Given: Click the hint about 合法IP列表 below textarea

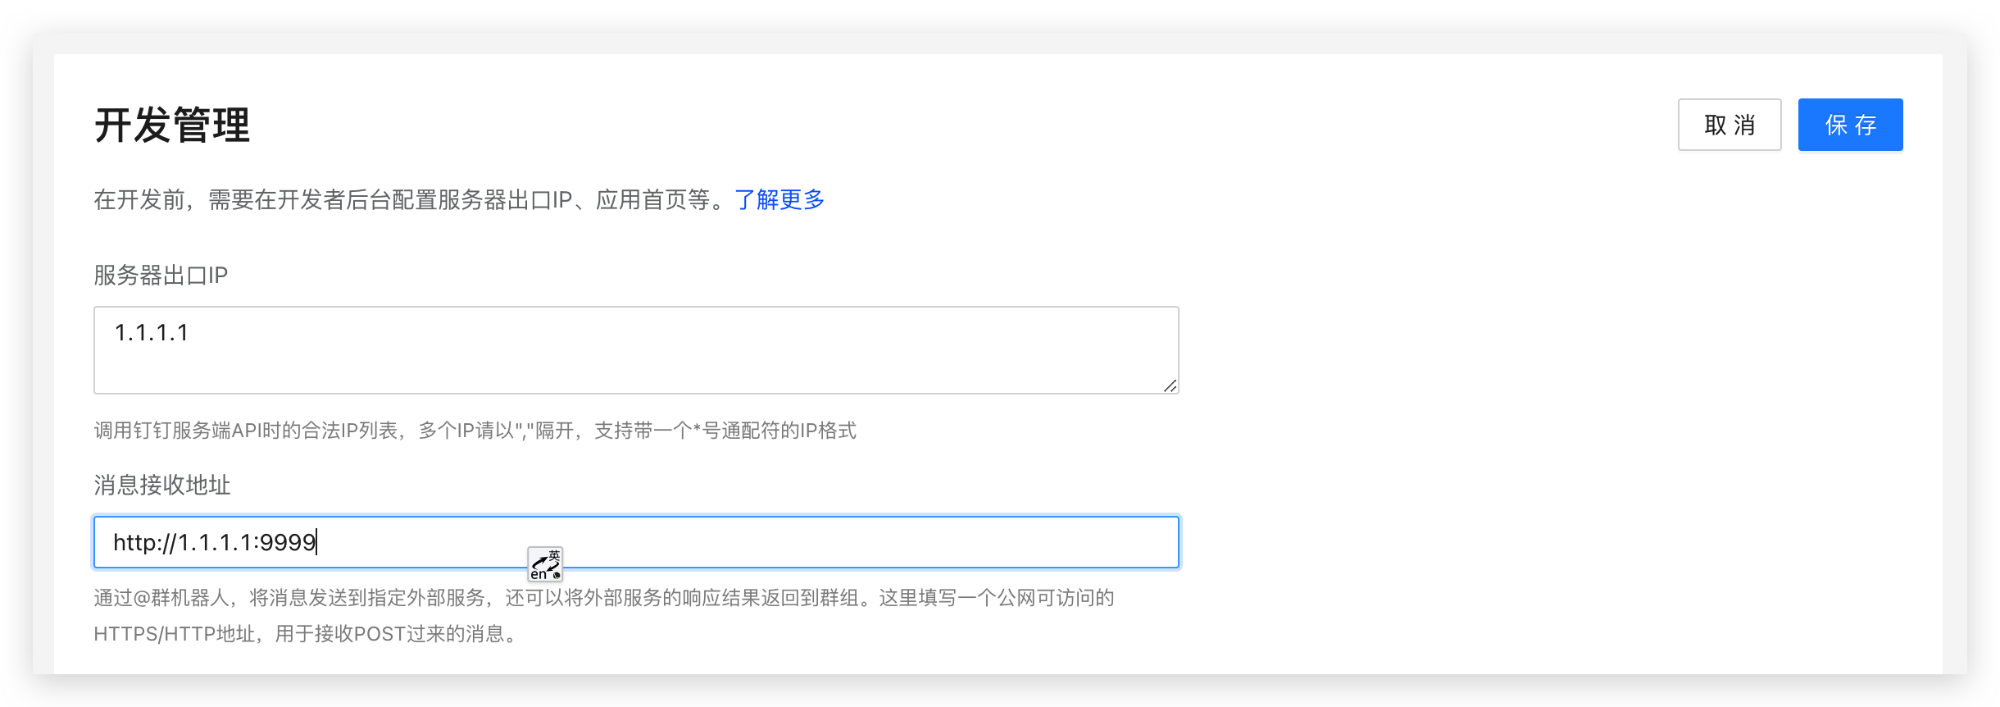Looking at the screenshot, I should 475,431.
